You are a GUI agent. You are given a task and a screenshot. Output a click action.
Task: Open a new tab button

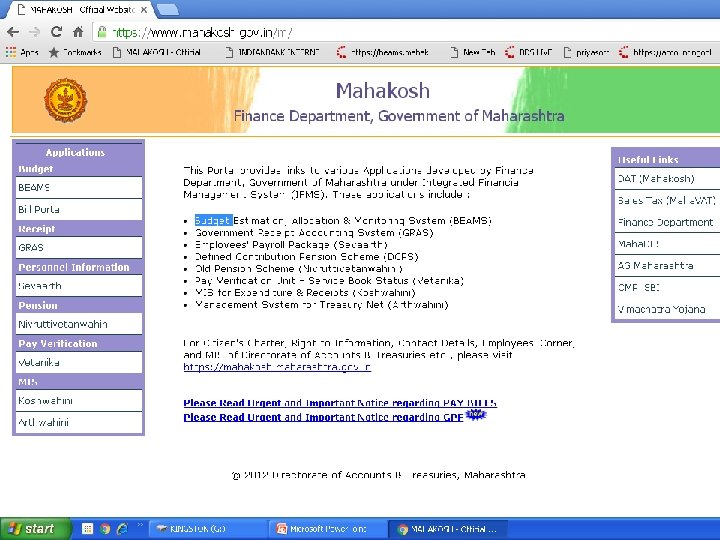click(x=167, y=9)
